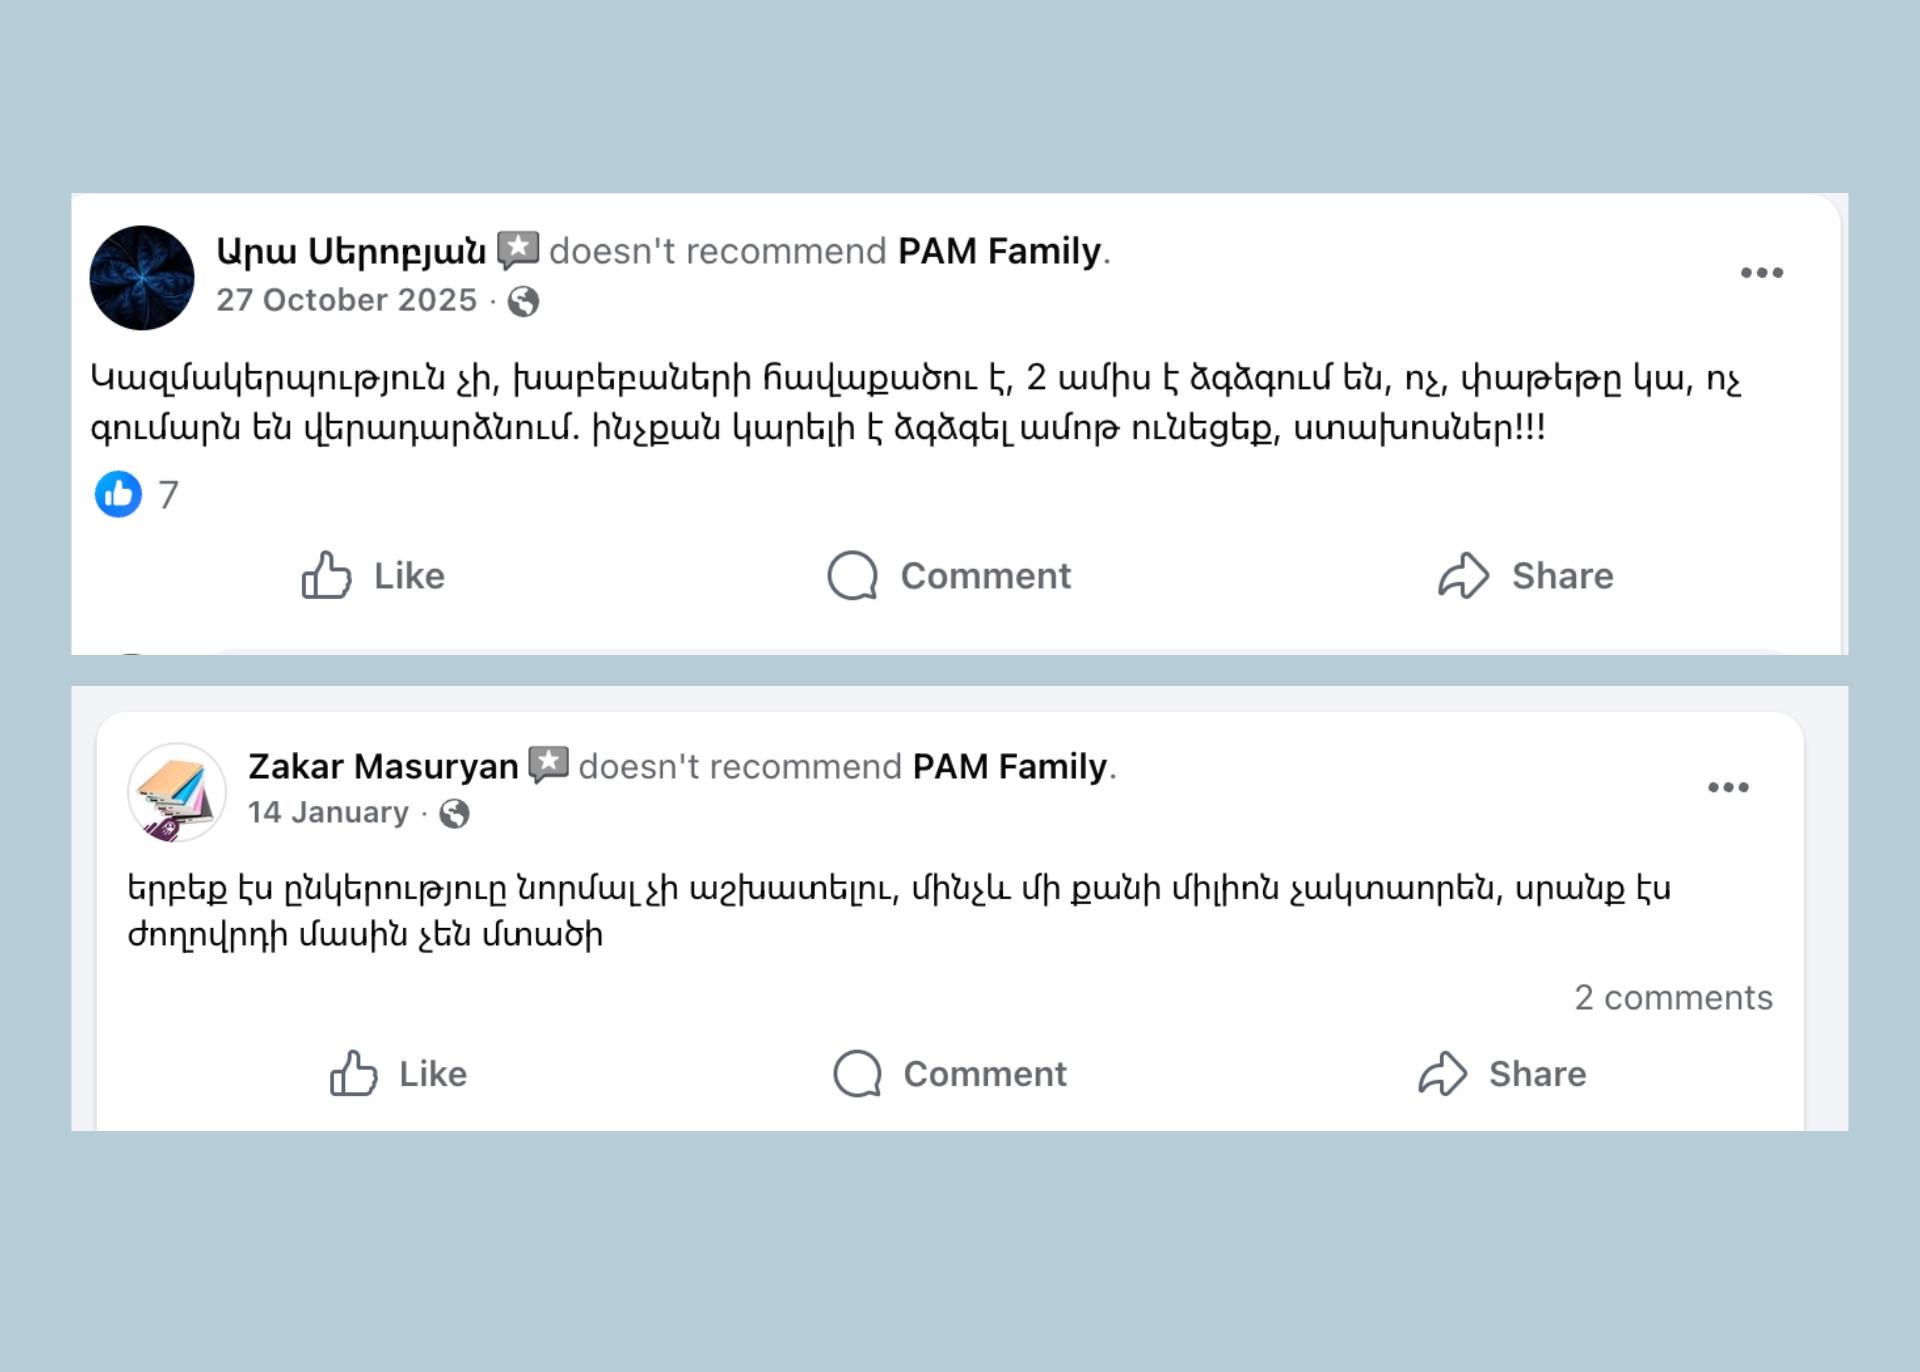Image resolution: width=1920 pixels, height=1372 pixels.
Task: Open the 27 October 2025 post timestamp
Action: pos(346,301)
